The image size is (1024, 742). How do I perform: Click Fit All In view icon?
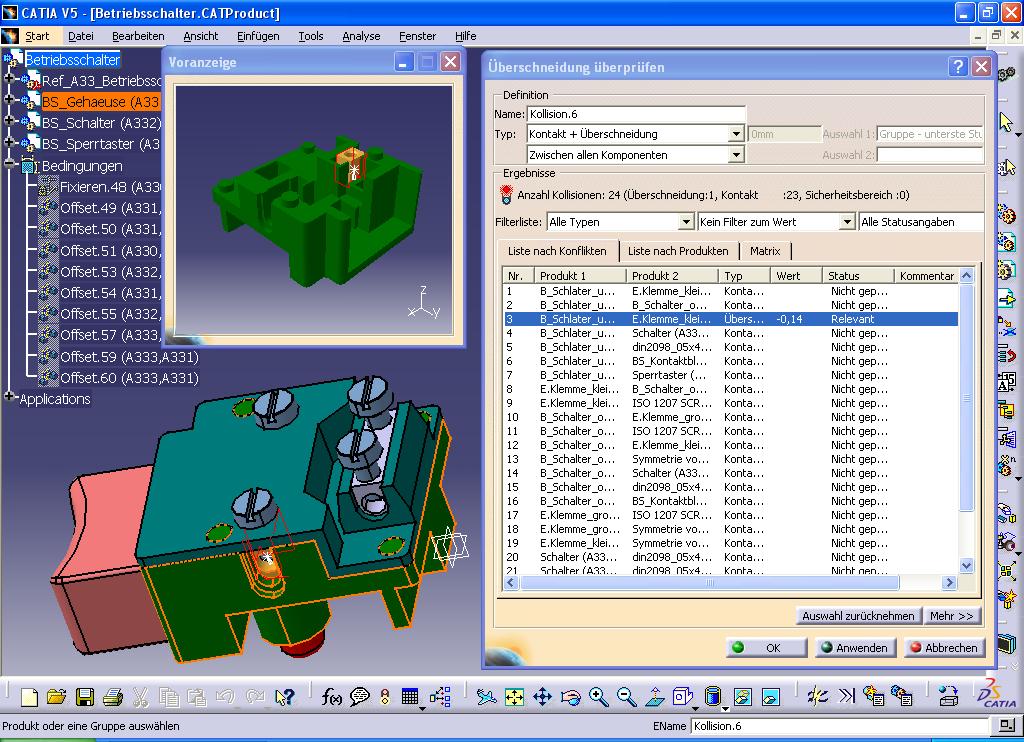tap(515, 697)
